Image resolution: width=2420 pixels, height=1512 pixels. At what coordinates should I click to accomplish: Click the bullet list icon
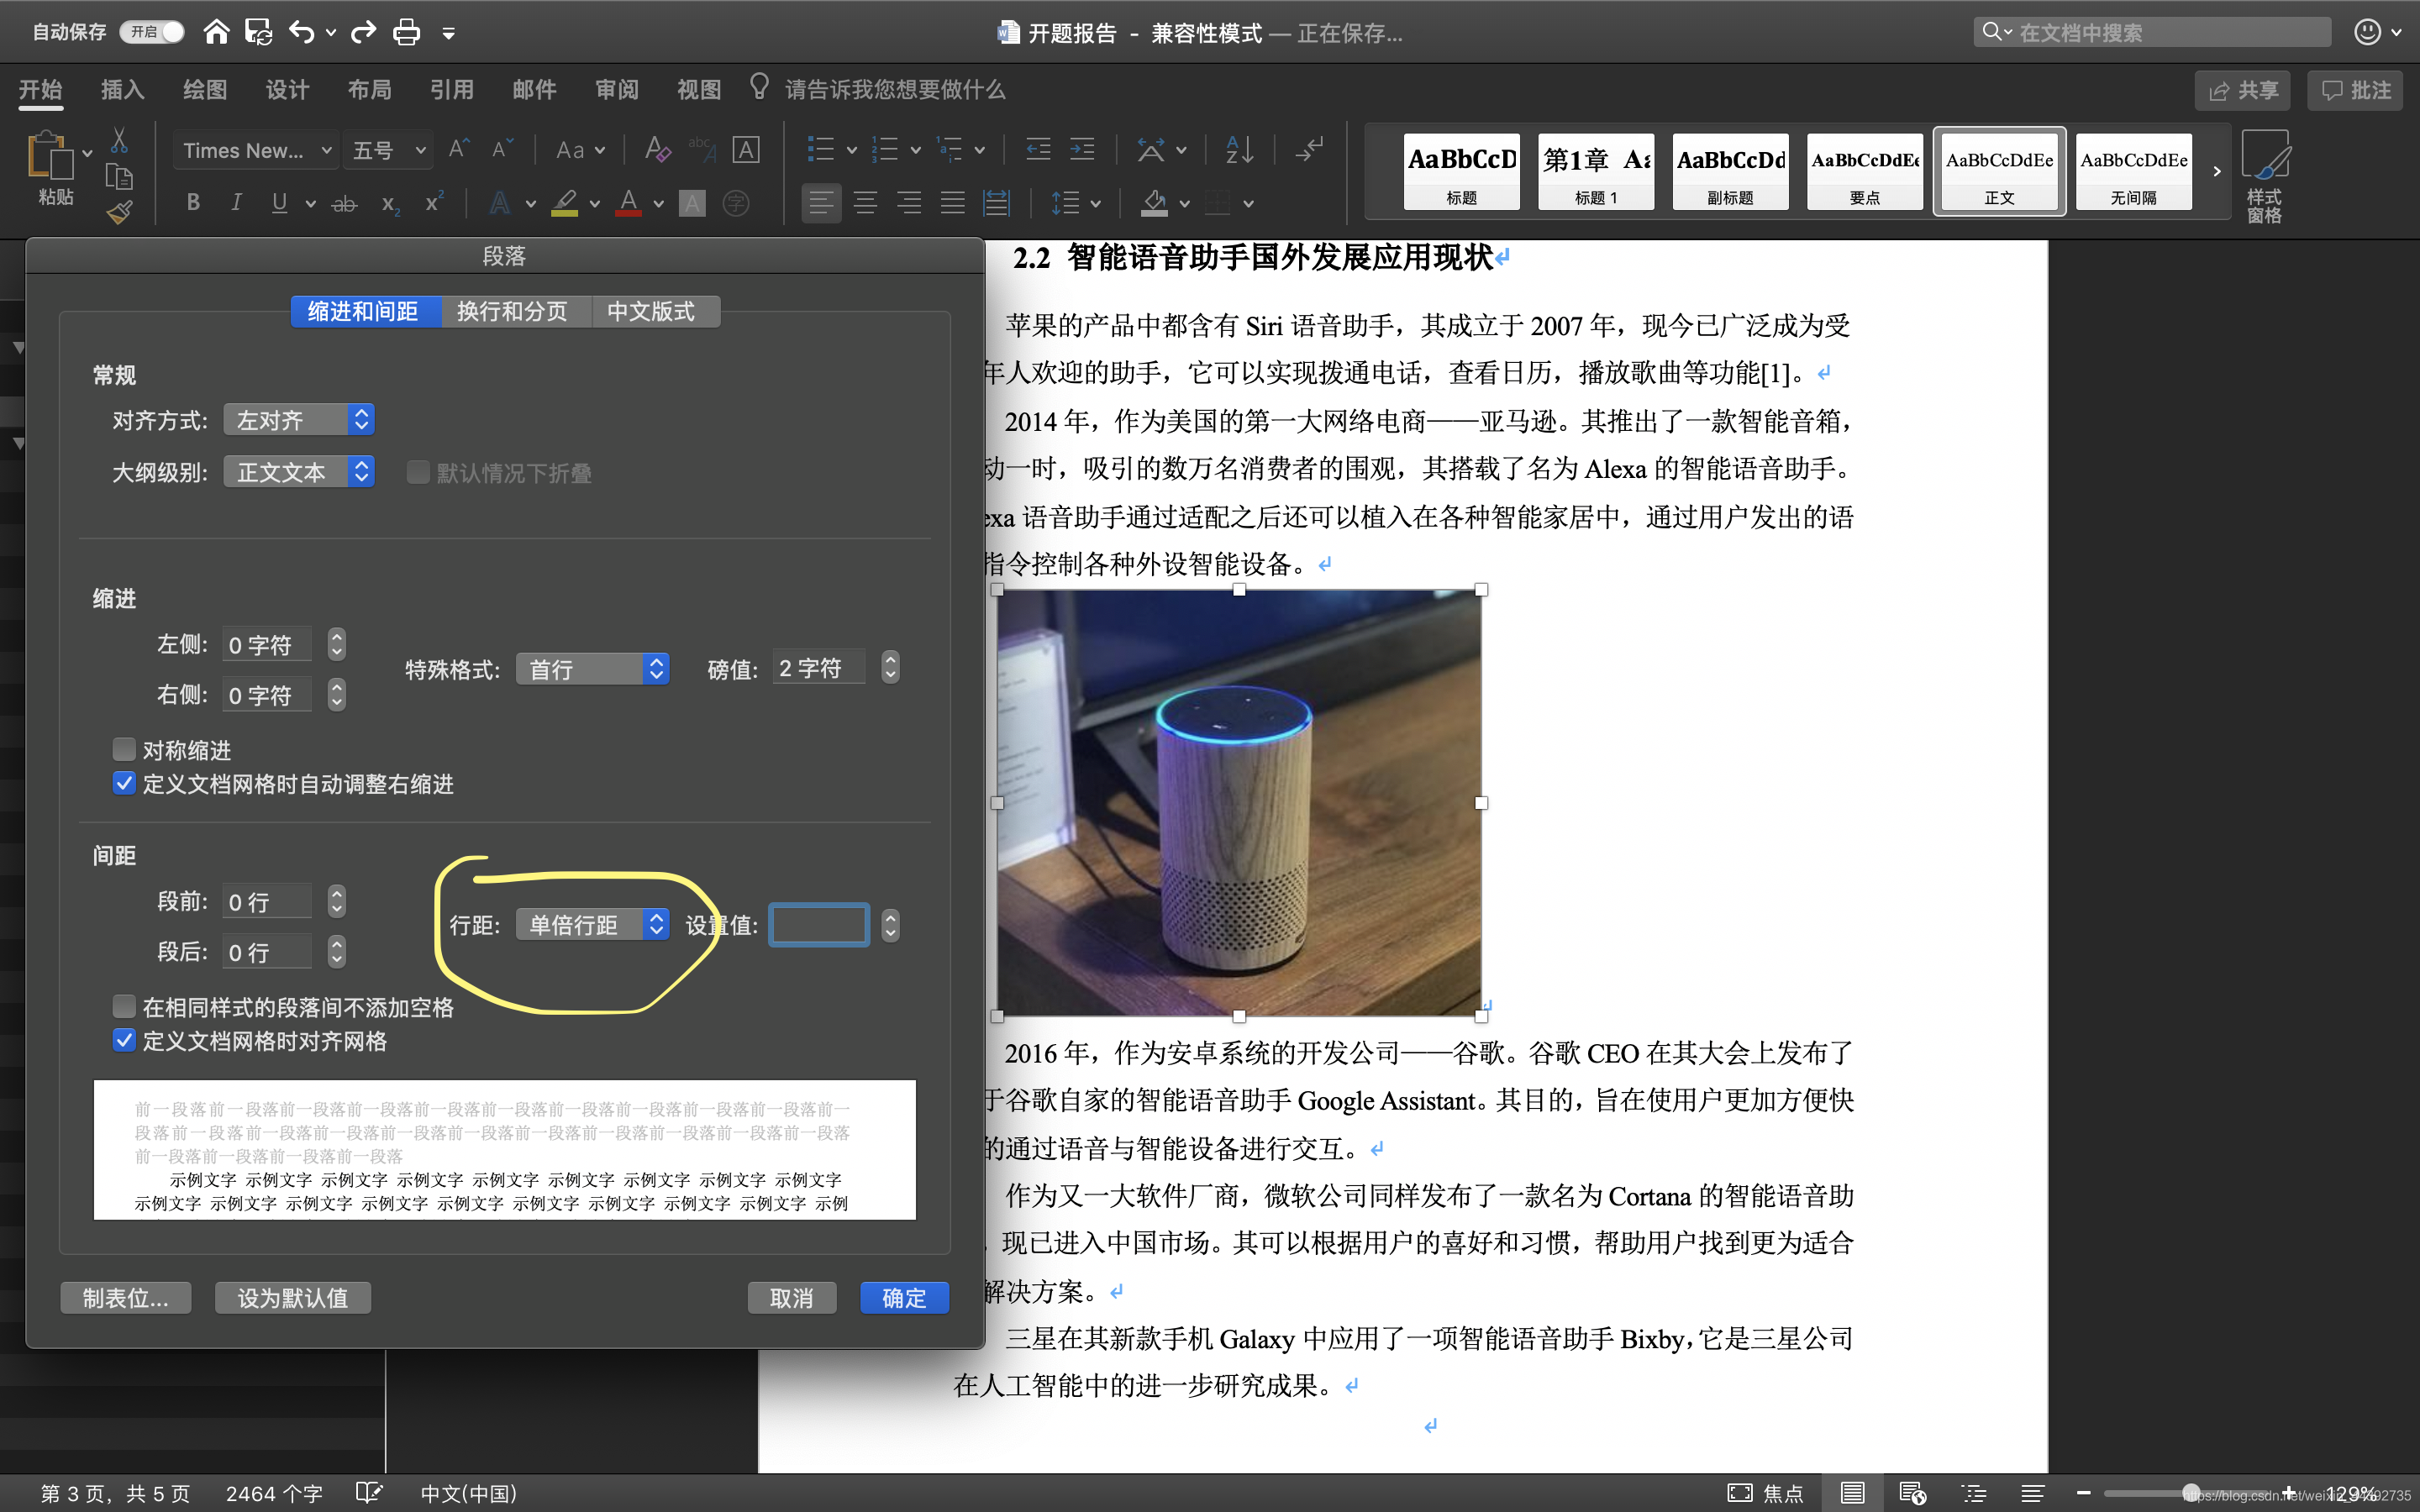[x=820, y=150]
